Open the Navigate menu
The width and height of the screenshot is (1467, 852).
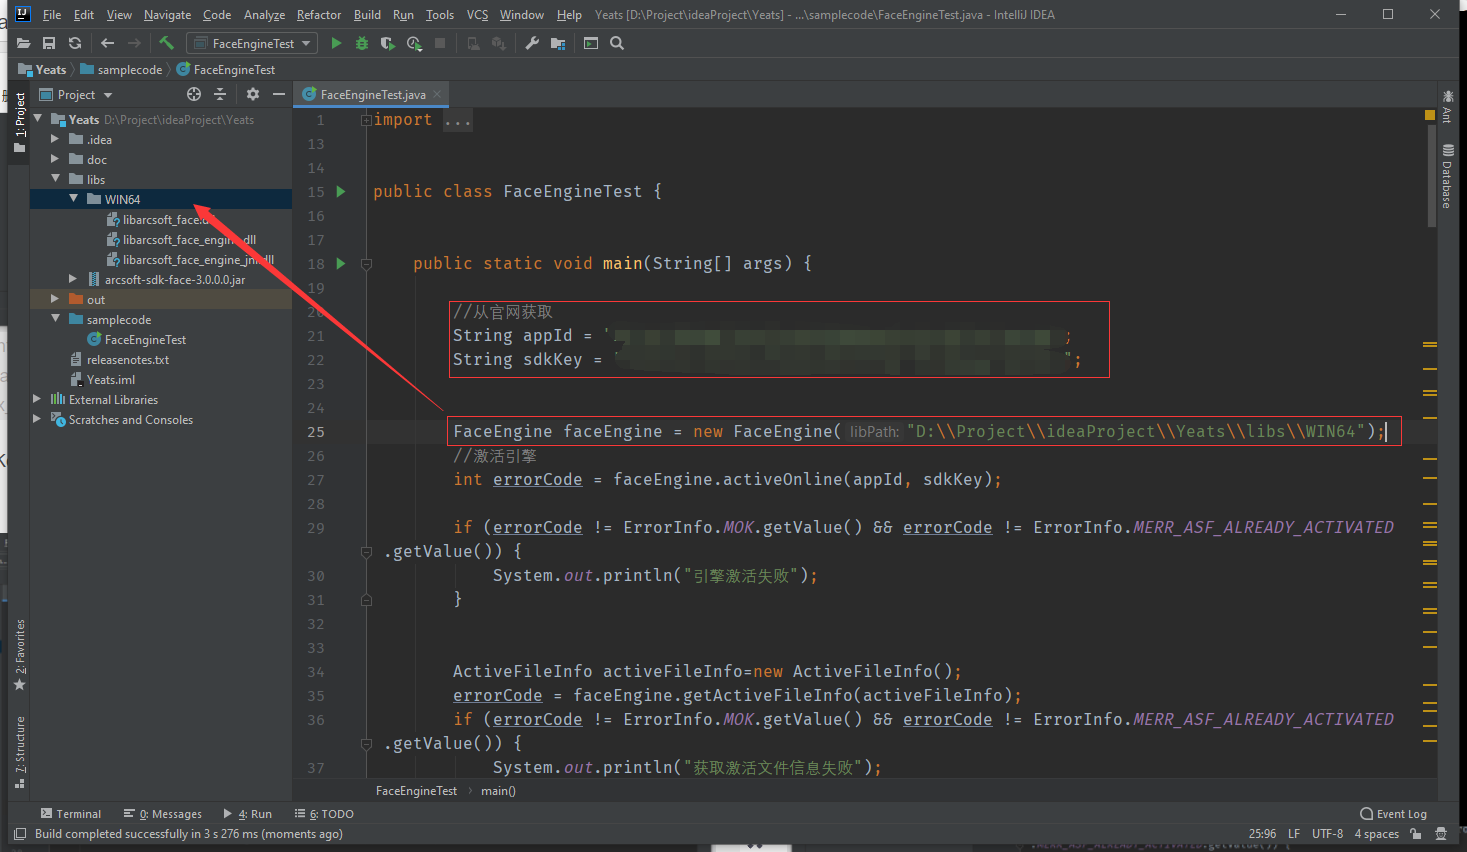tap(167, 15)
